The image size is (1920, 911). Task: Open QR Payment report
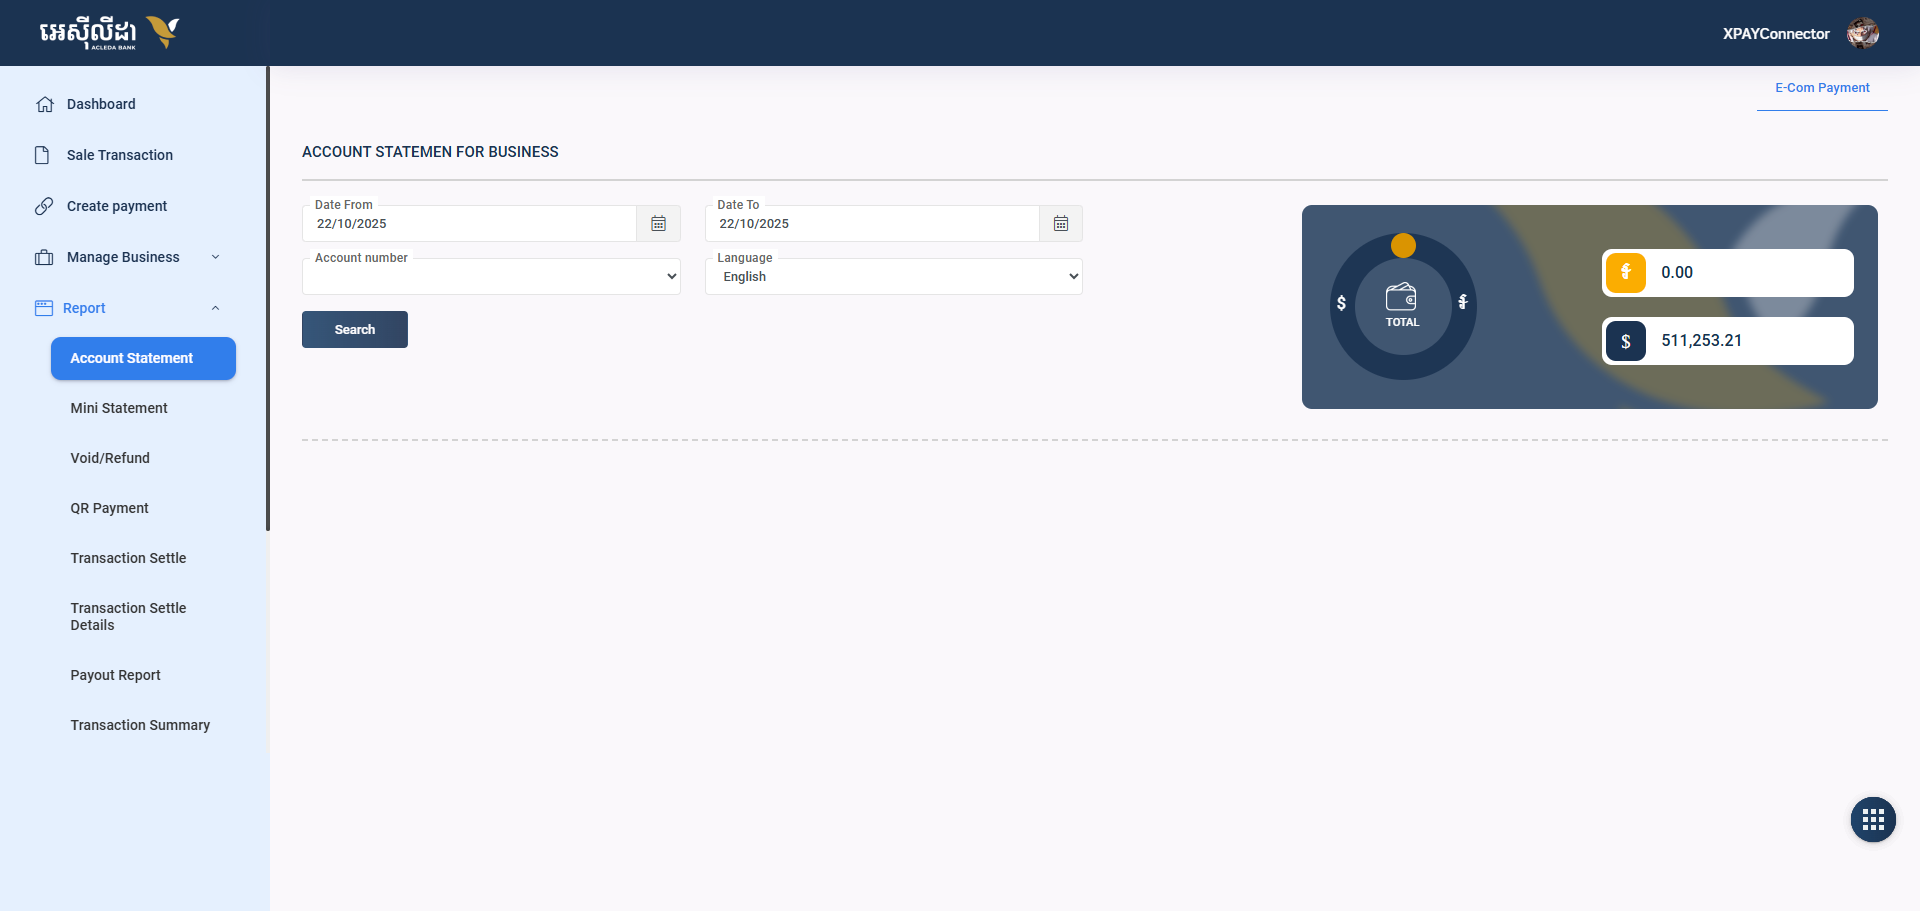[x=109, y=508]
